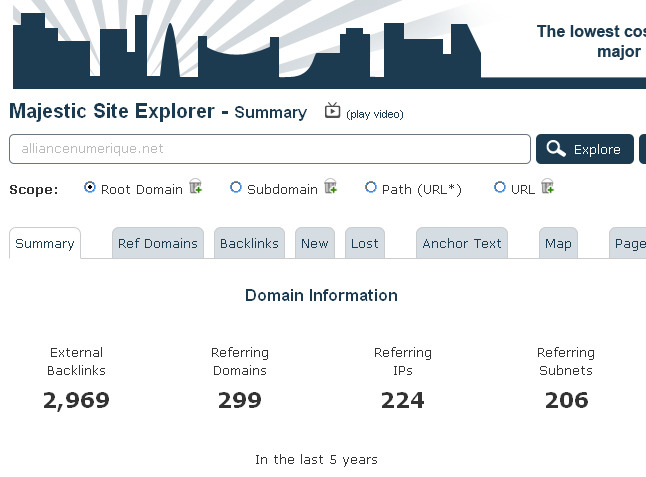This screenshot has width=646, height=477.
Task: Click the Explore button label
Action: click(597, 150)
